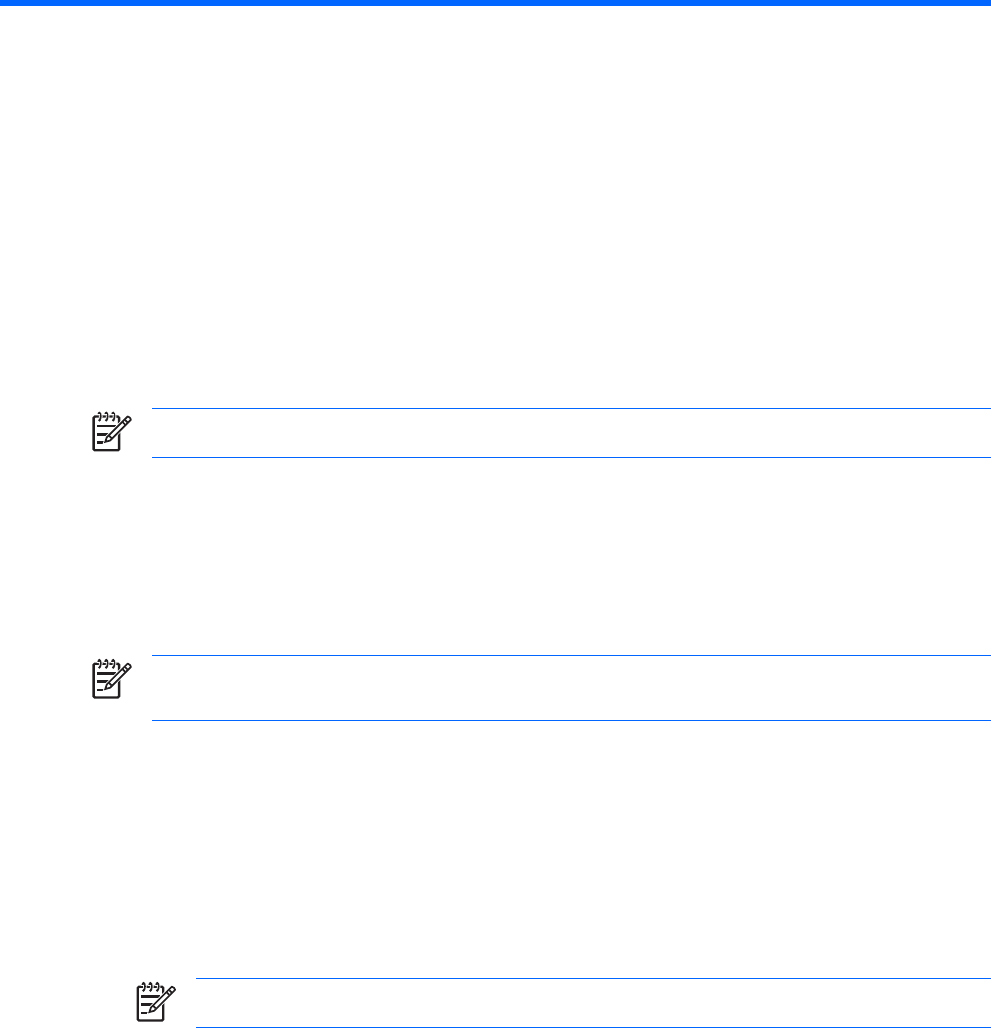Viewport: 992px width, 1028px height.
Task: Click the lower blue rule of the topmost note
Action: [571, 458]
